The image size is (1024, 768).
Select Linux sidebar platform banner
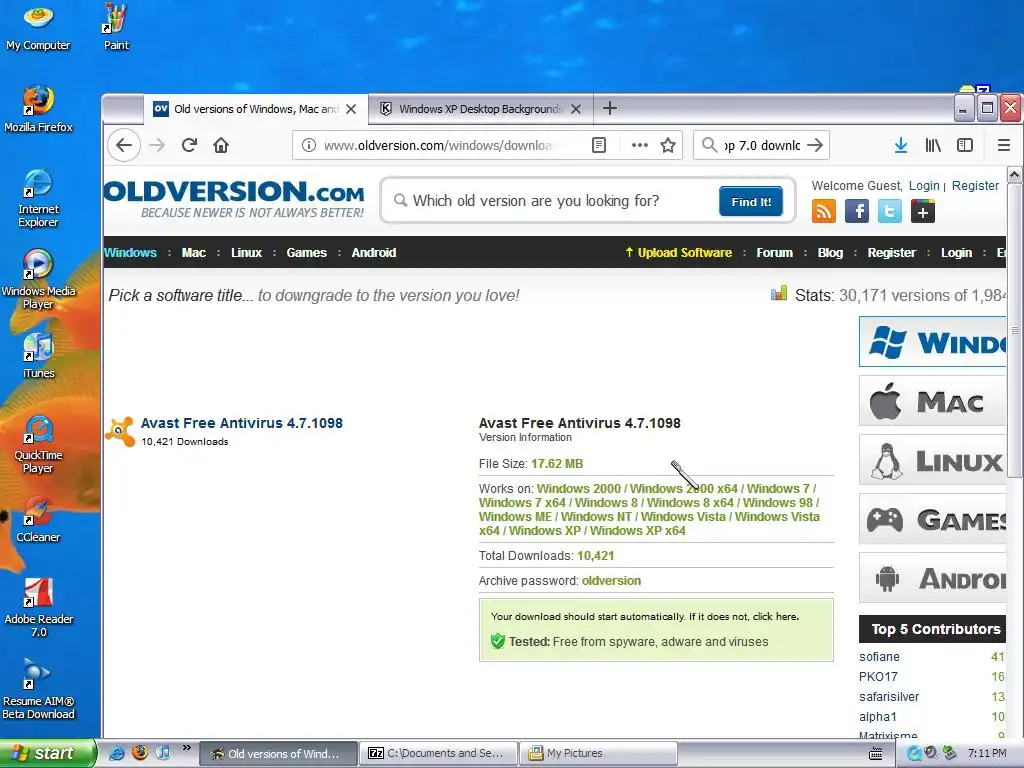pos(933,460)
